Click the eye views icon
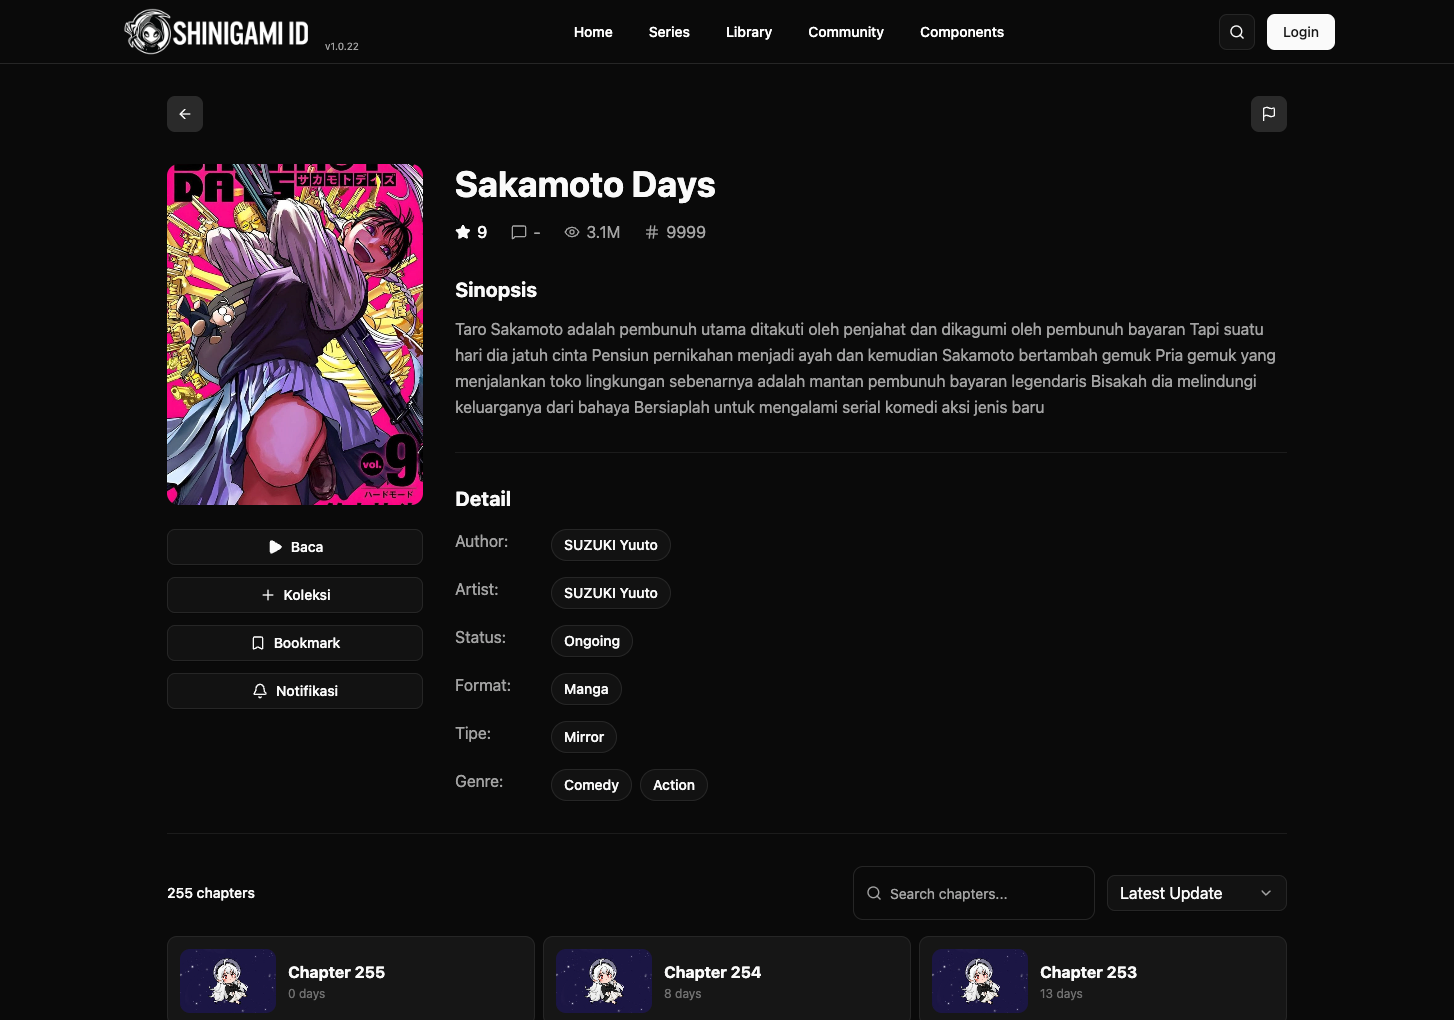The image size is (1454, 1020). 572,232
